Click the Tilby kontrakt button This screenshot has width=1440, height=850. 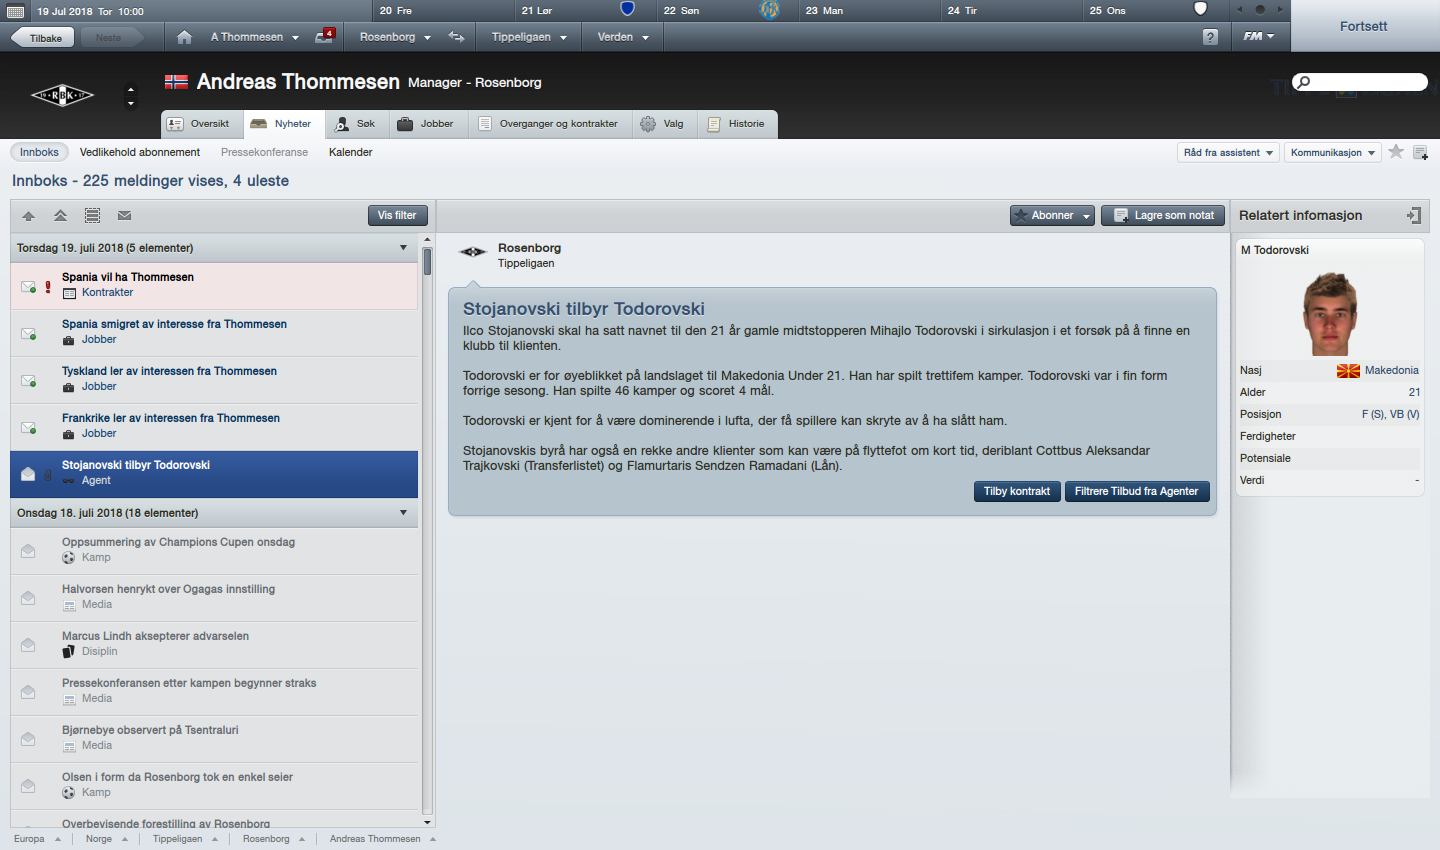tap(1017, 491)
